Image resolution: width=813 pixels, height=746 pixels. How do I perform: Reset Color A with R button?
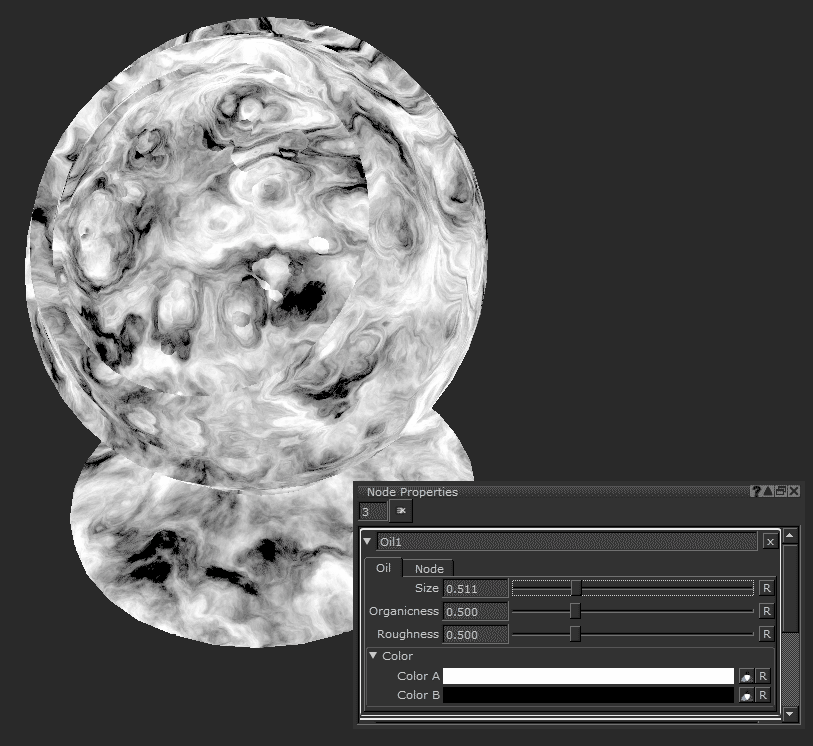[762, 677]
